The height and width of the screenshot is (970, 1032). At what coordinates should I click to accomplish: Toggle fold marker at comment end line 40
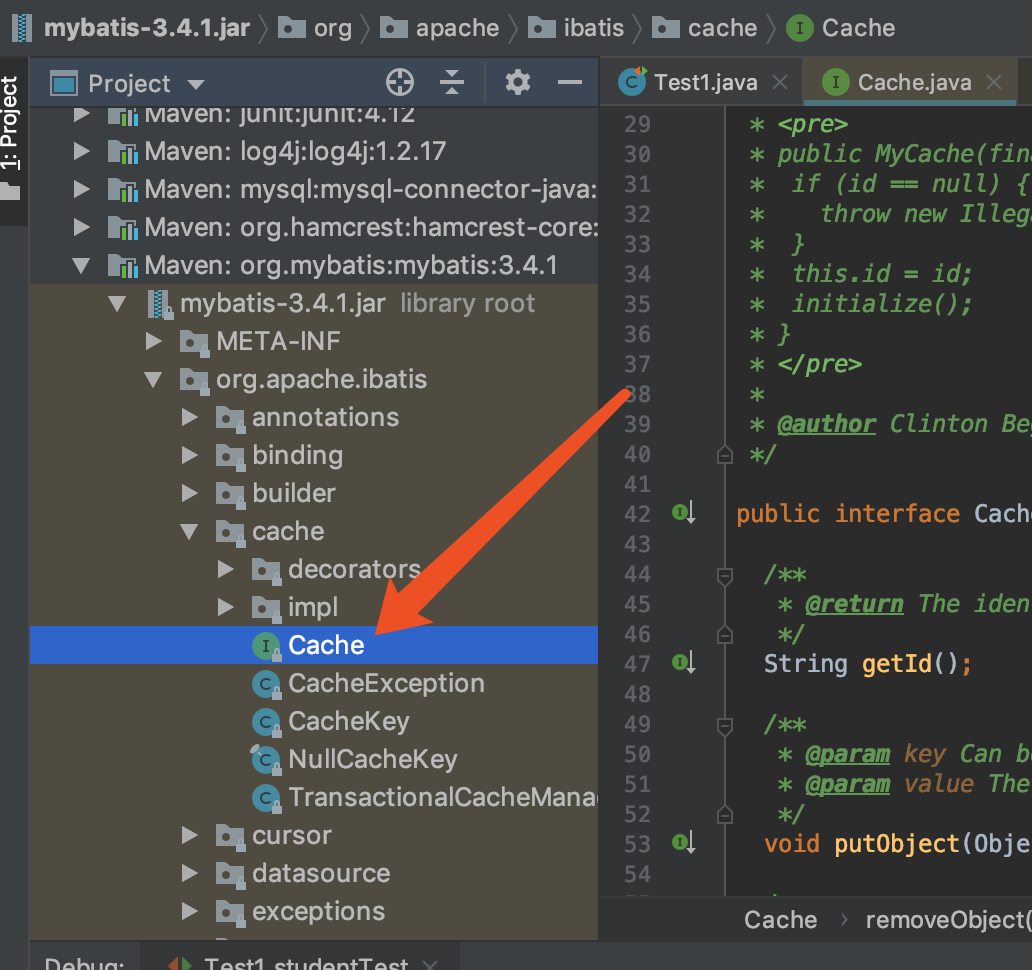(x=725, y=455)
